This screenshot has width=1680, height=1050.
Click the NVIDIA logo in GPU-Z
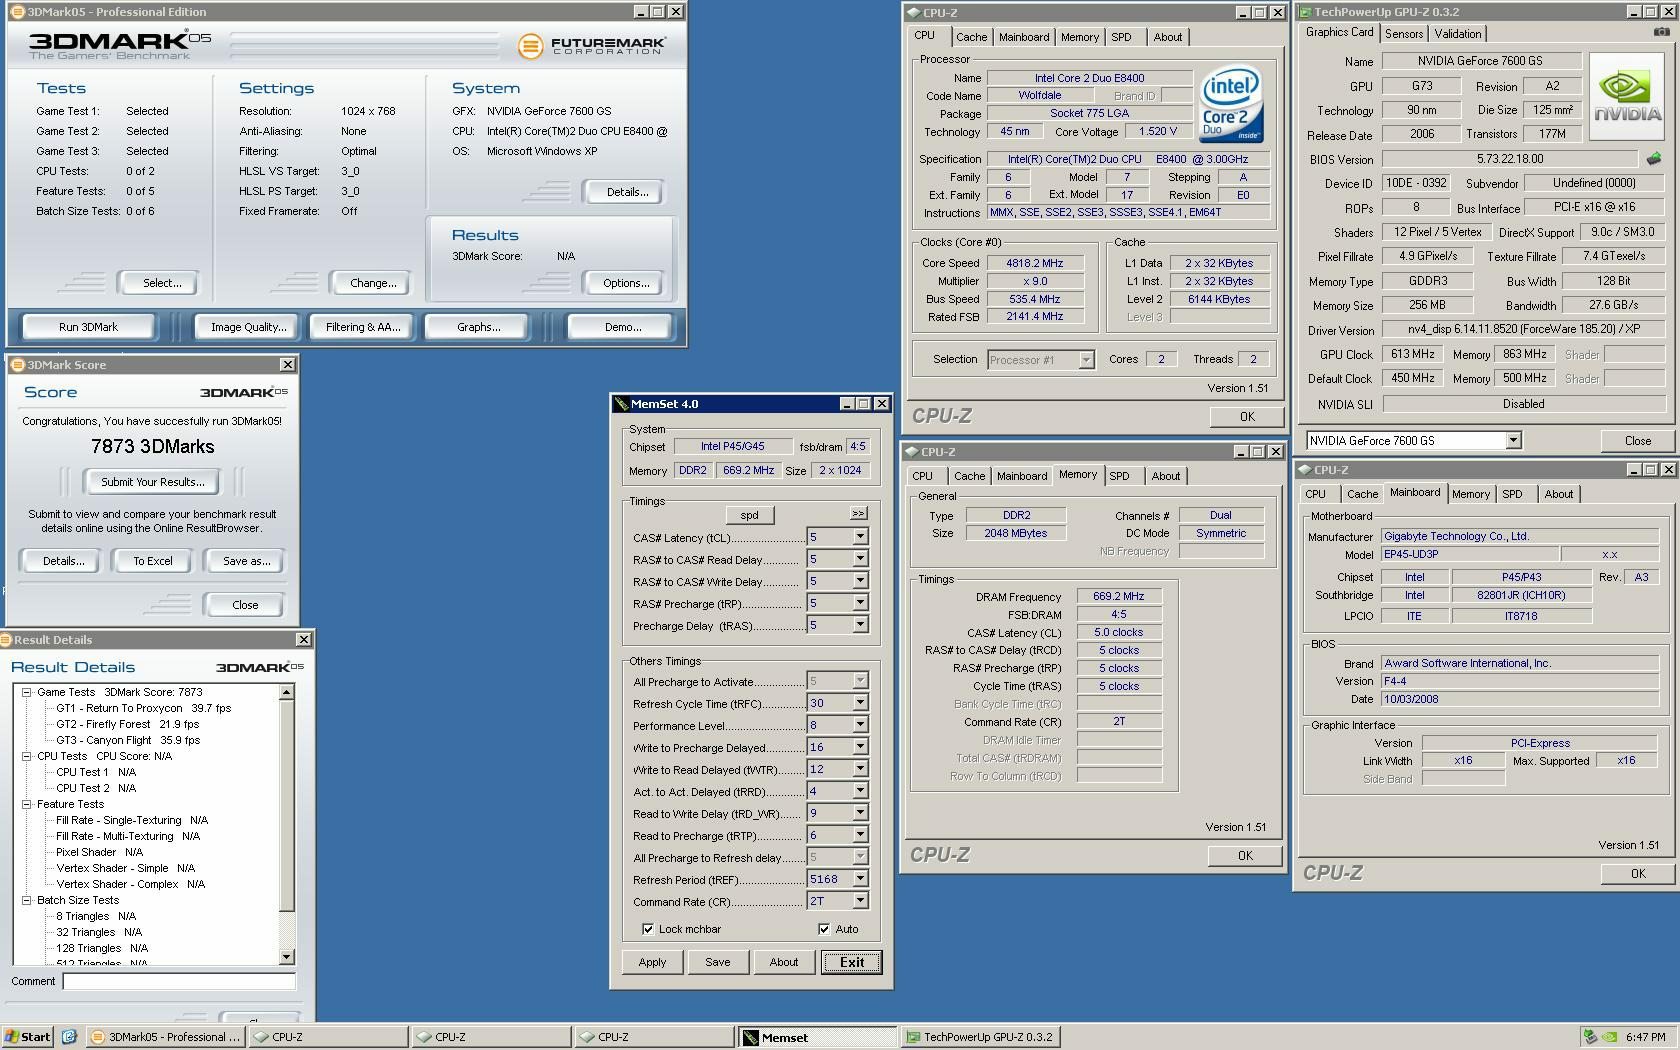(x=1628, y=96)
